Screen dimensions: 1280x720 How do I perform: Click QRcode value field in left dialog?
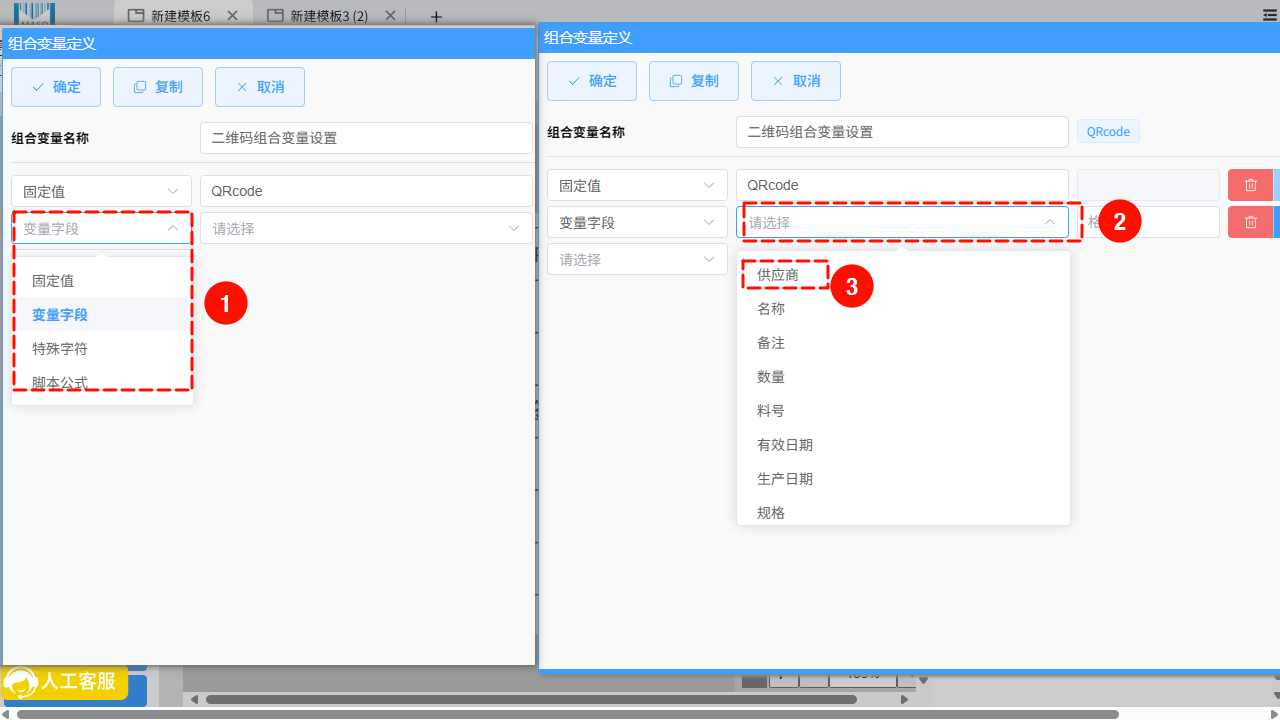click(x=366, y=191)
